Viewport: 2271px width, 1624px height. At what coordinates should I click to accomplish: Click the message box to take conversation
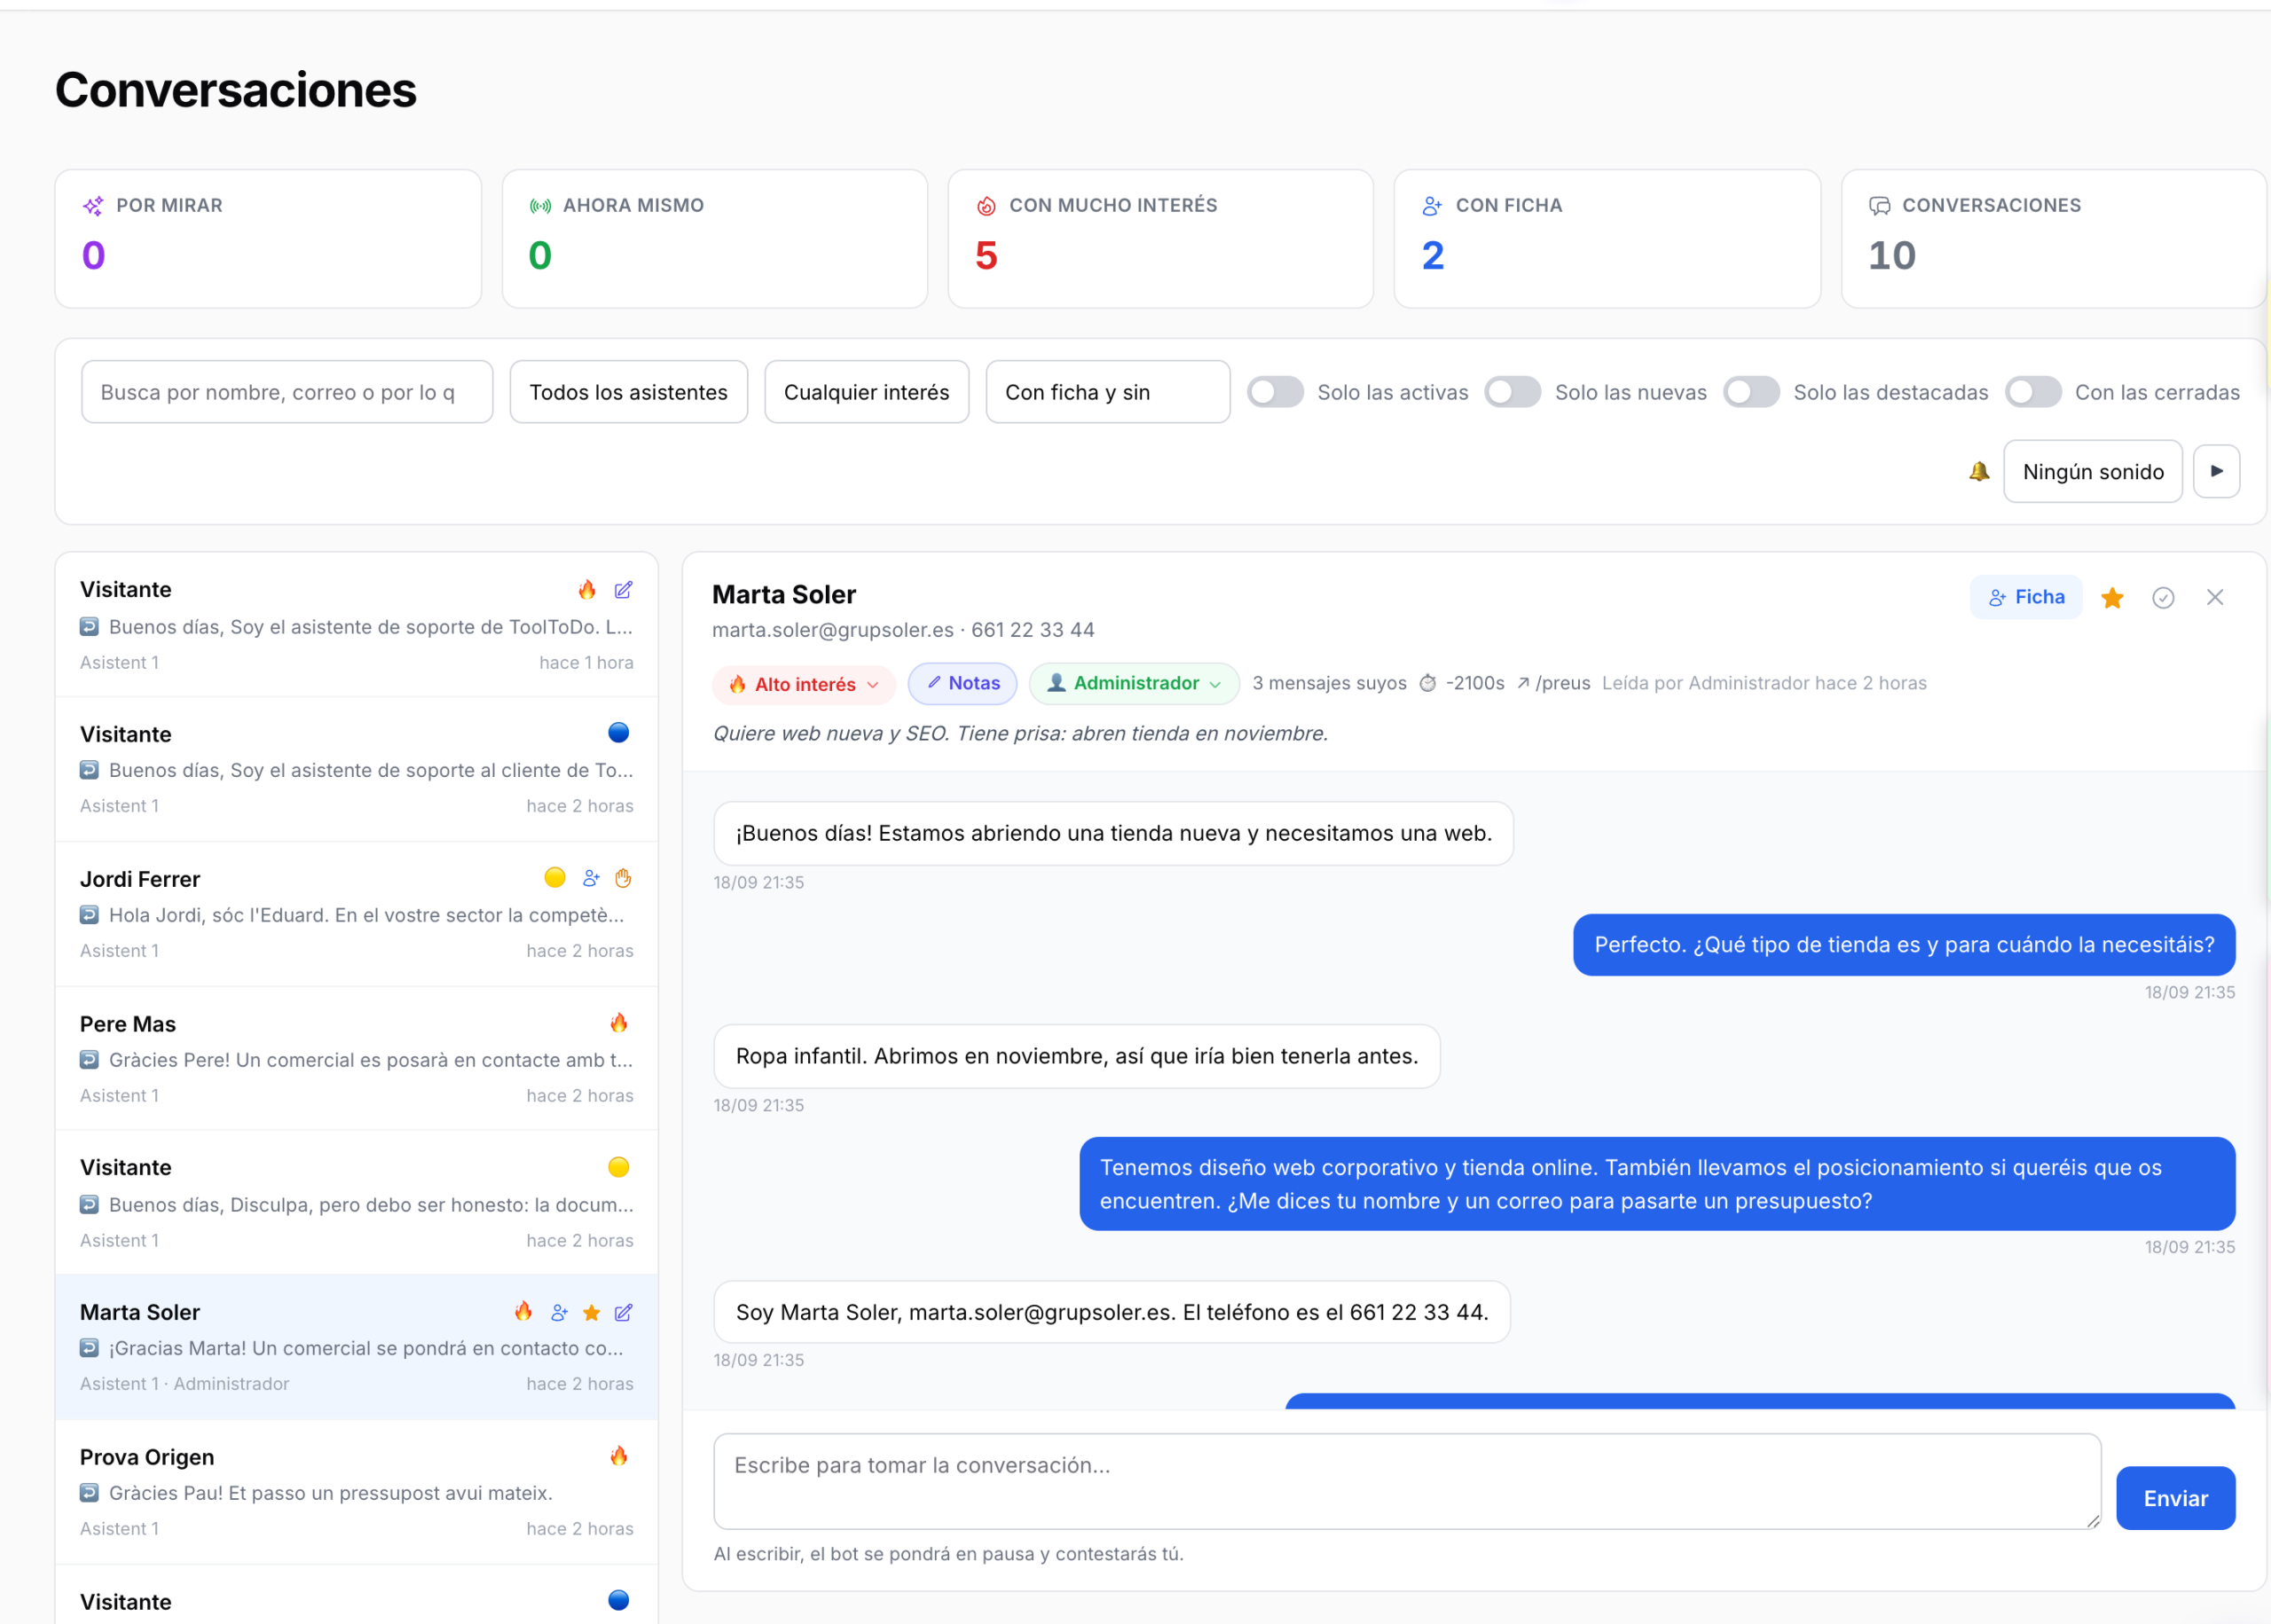pyautogui.click(x=1407, y=1481)
